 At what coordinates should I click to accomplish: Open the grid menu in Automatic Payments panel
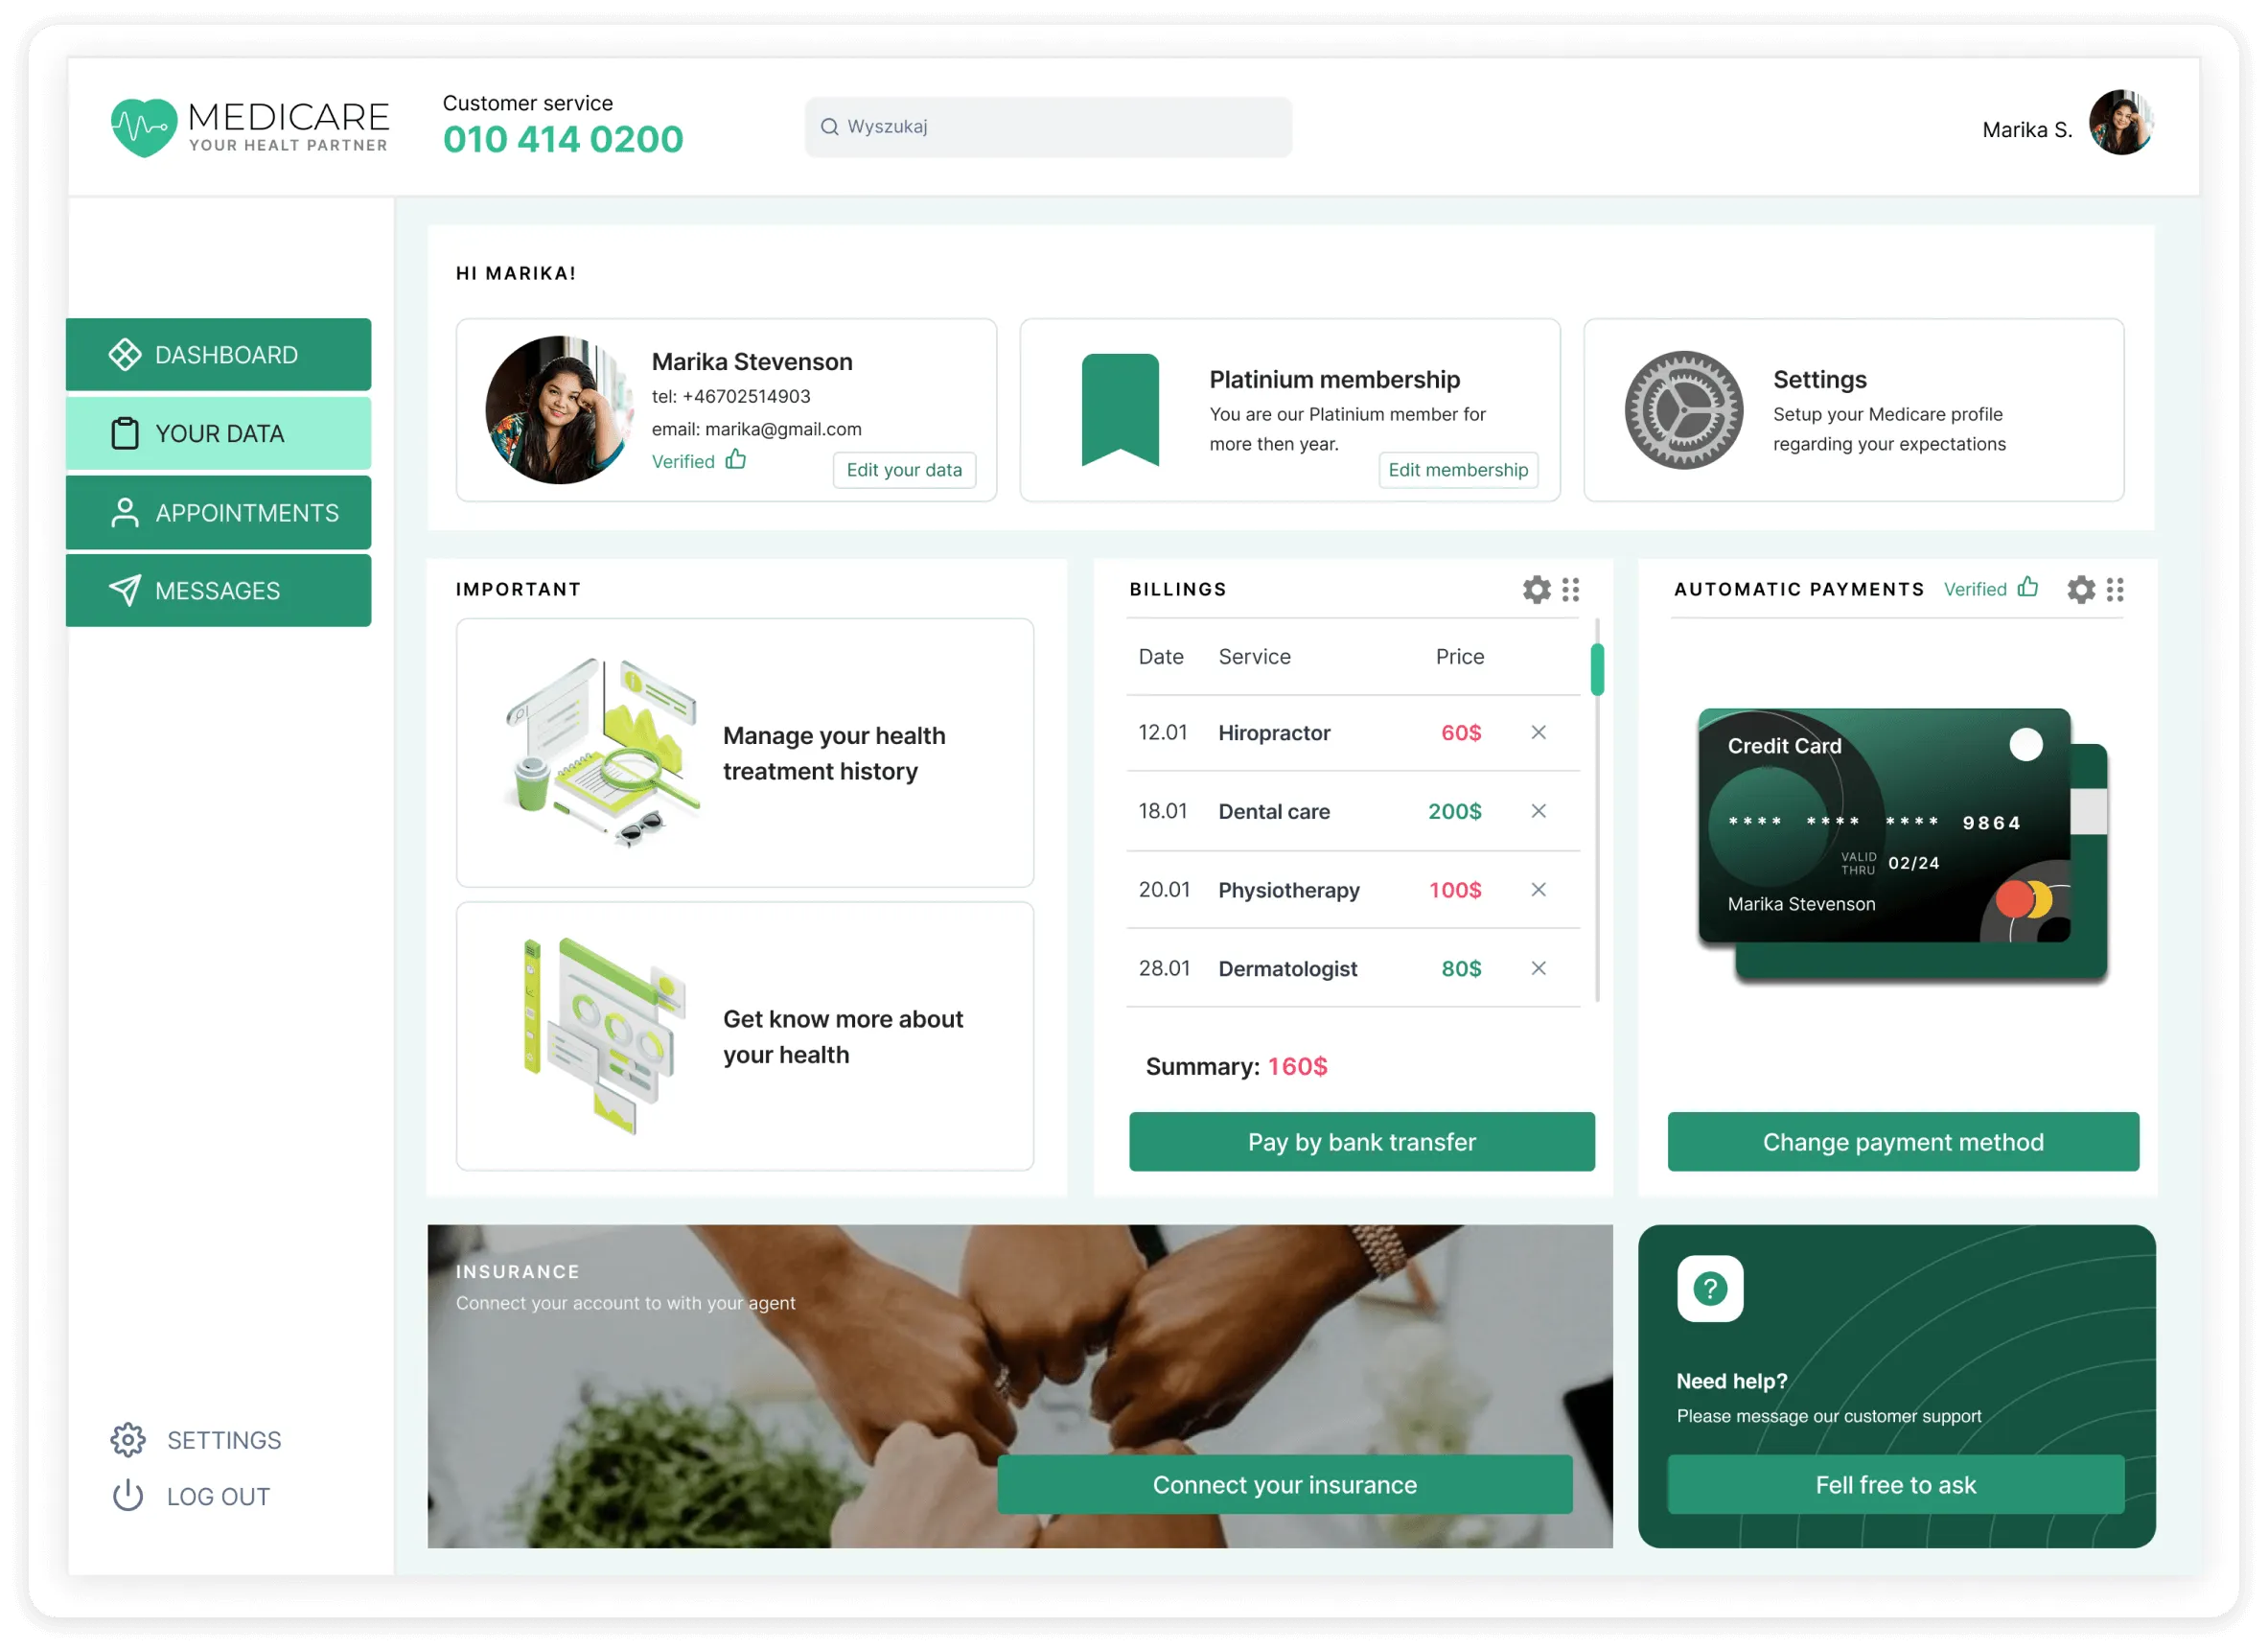pyautogui.click(x=2116, y=589)
